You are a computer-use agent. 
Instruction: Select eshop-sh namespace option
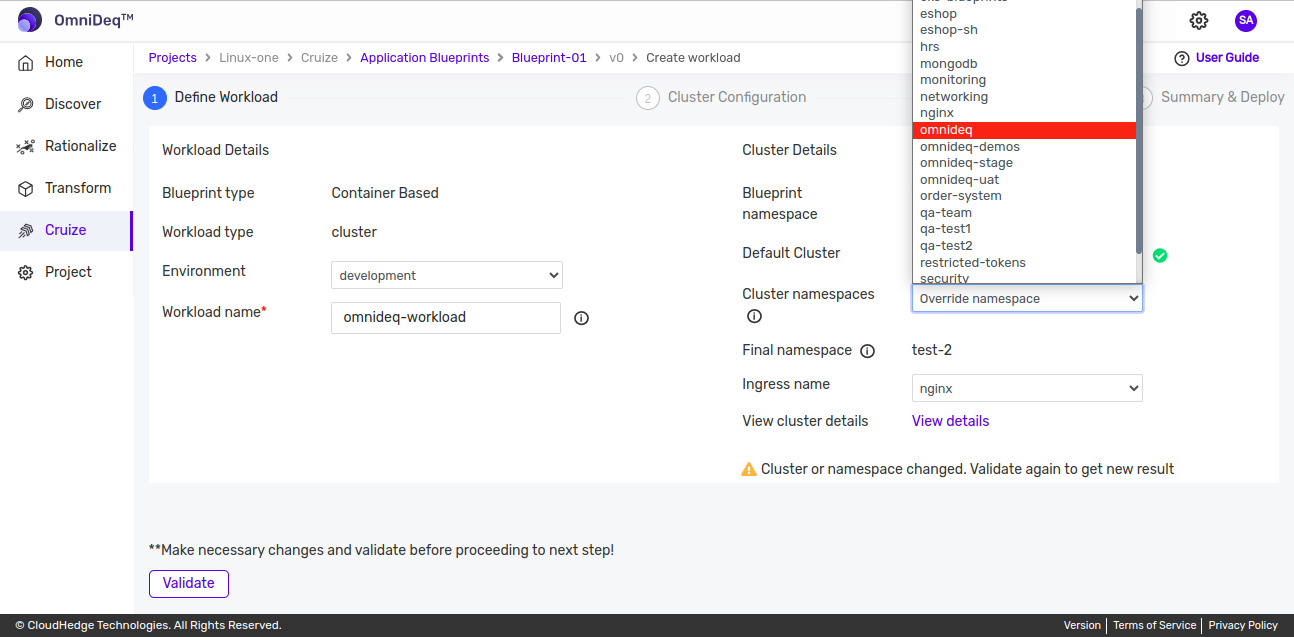point(1025,30)
